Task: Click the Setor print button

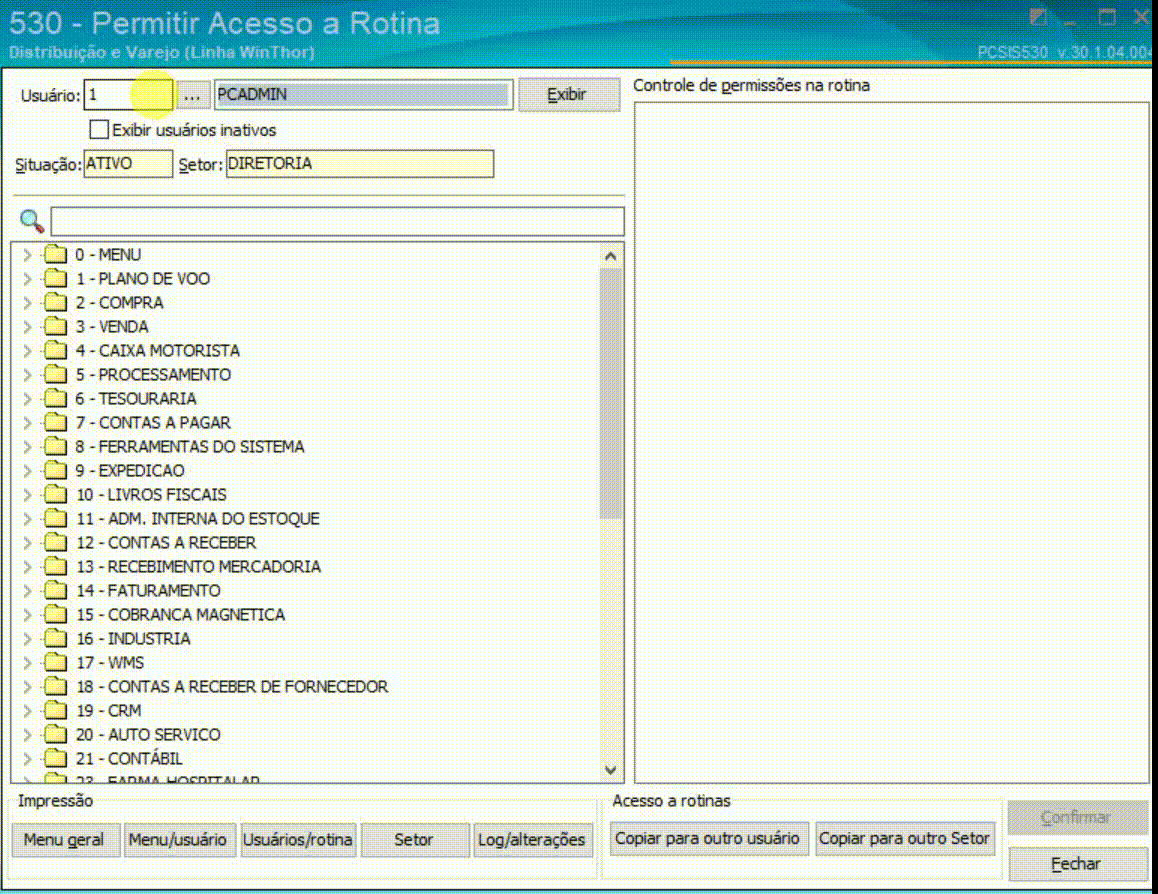Action: (414, 840)
